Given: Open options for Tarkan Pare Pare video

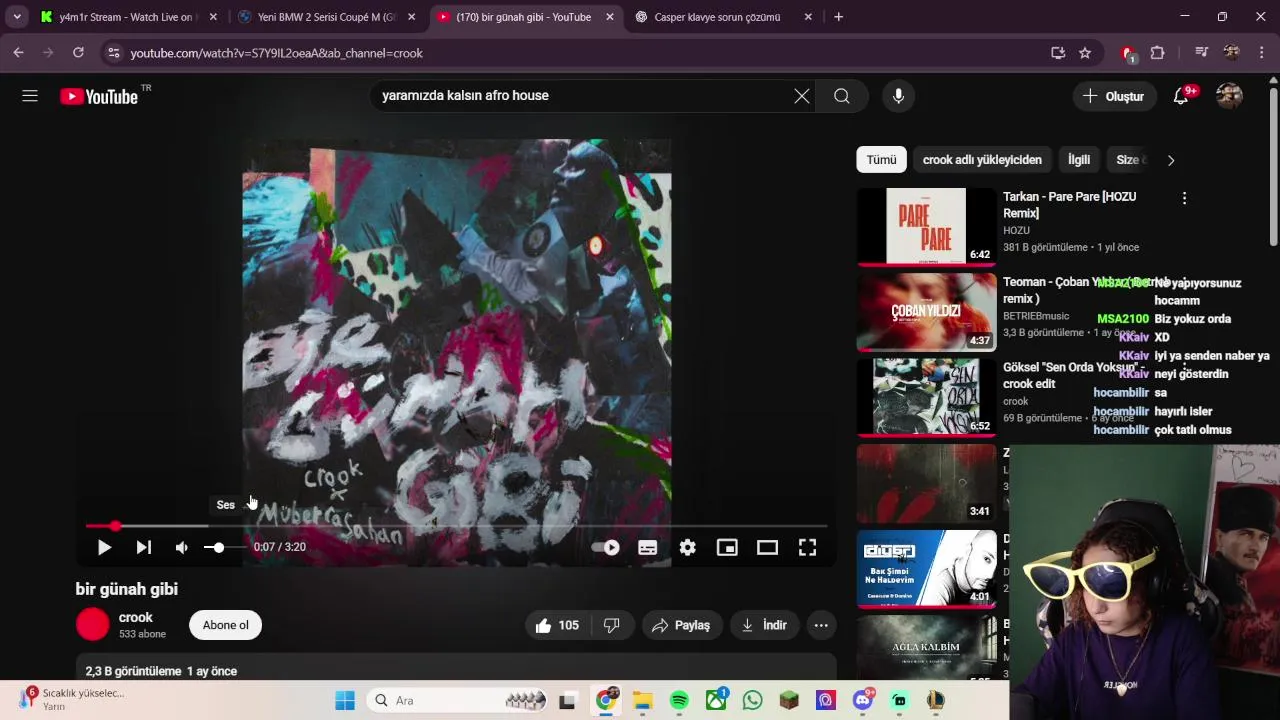Looking at the screenshot, I should pyautogui.click(x=1184, y=198).
